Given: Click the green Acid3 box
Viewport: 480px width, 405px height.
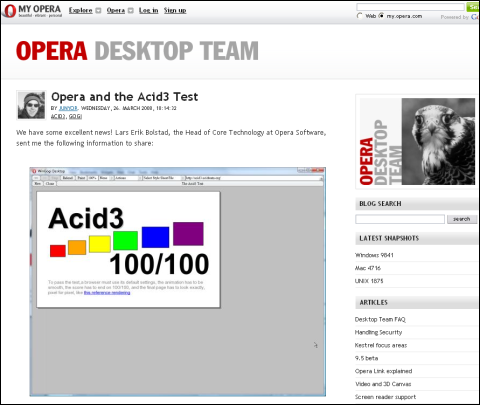Looking at the screenshot, I should point(125,240).
